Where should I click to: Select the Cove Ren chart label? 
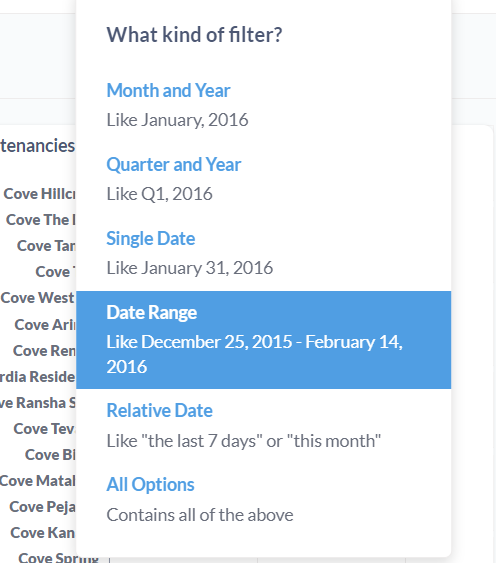[44, 351]
